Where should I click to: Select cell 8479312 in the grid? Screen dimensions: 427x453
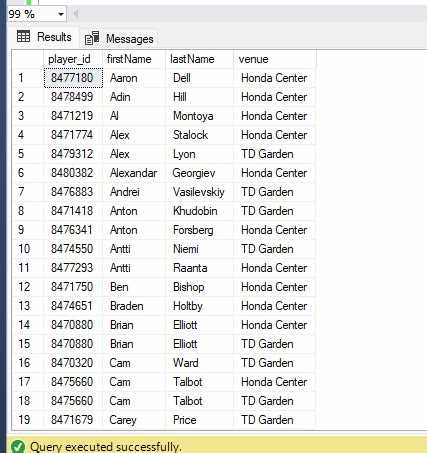click(73, 154)
